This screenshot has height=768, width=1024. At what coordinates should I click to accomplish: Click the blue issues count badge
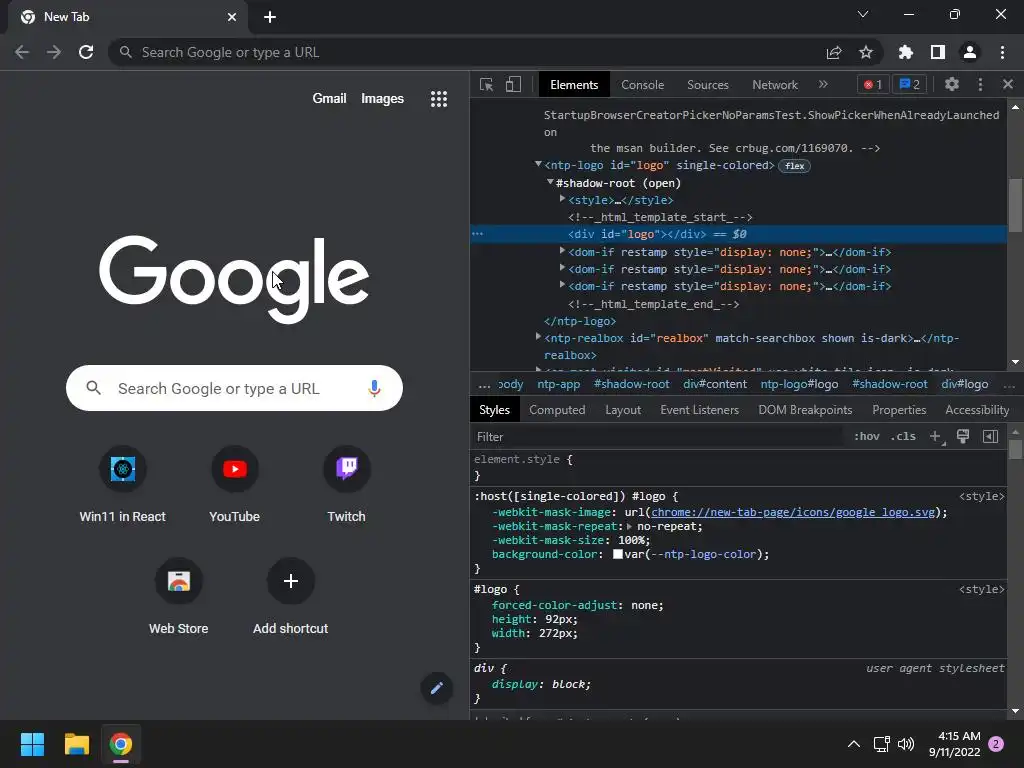[909, 84]
